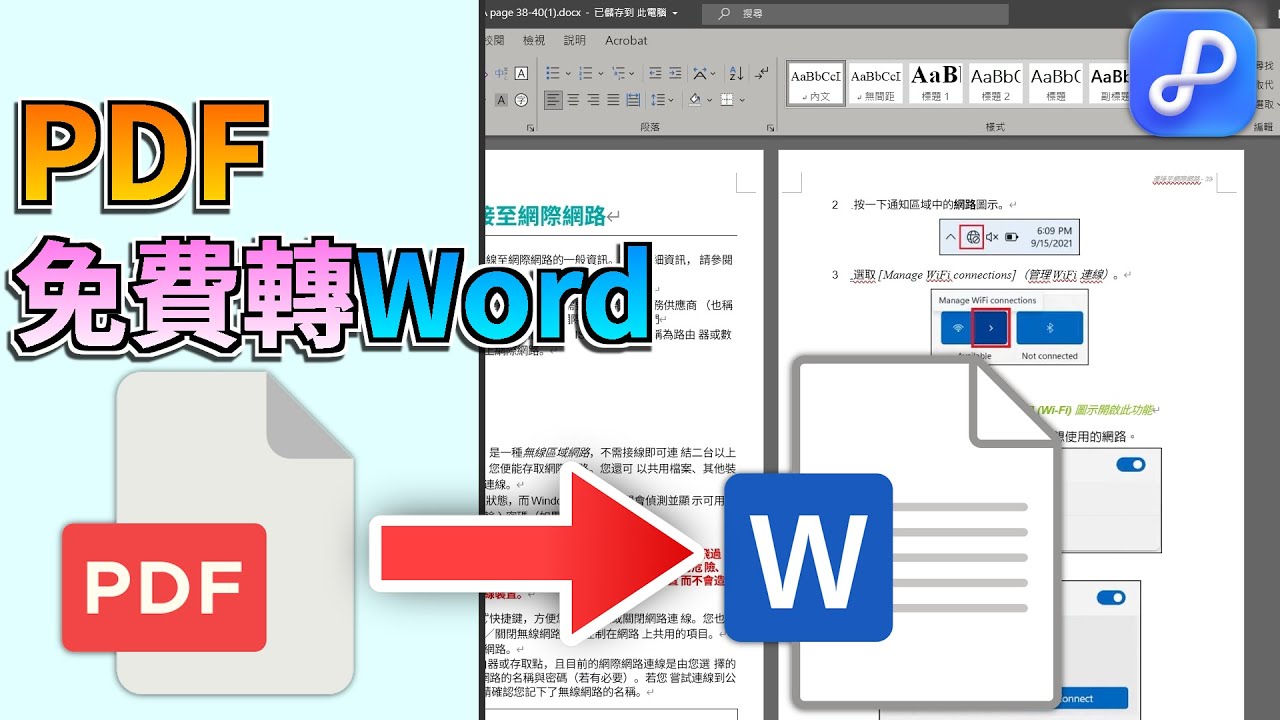The image size is (1280, 720).
Task: Insert an enclosed character
Action: point(521,100)
